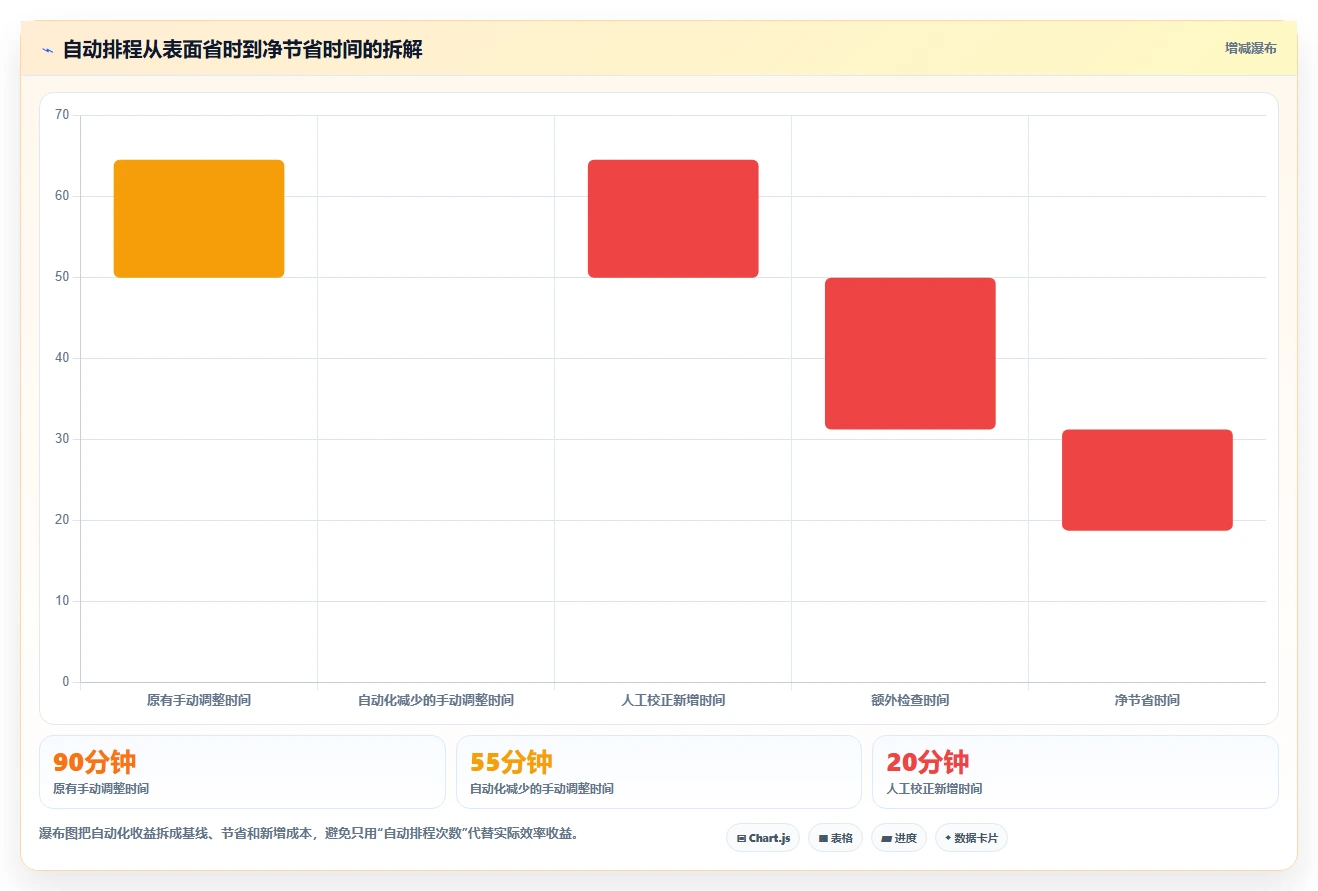Click the y-axis value 20
The image size is (1318, 891).
click(62, 520)
